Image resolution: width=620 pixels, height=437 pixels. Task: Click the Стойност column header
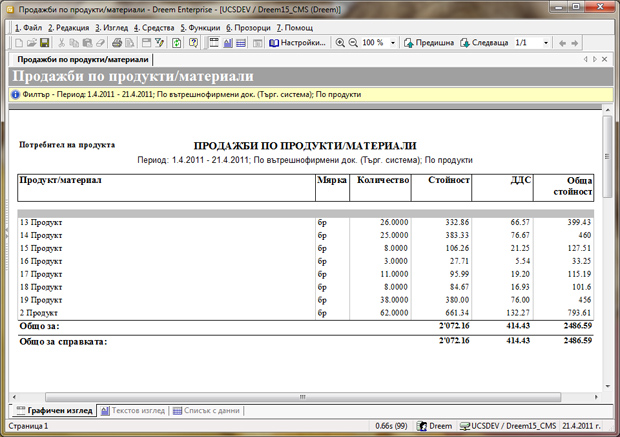coord(441,187)
